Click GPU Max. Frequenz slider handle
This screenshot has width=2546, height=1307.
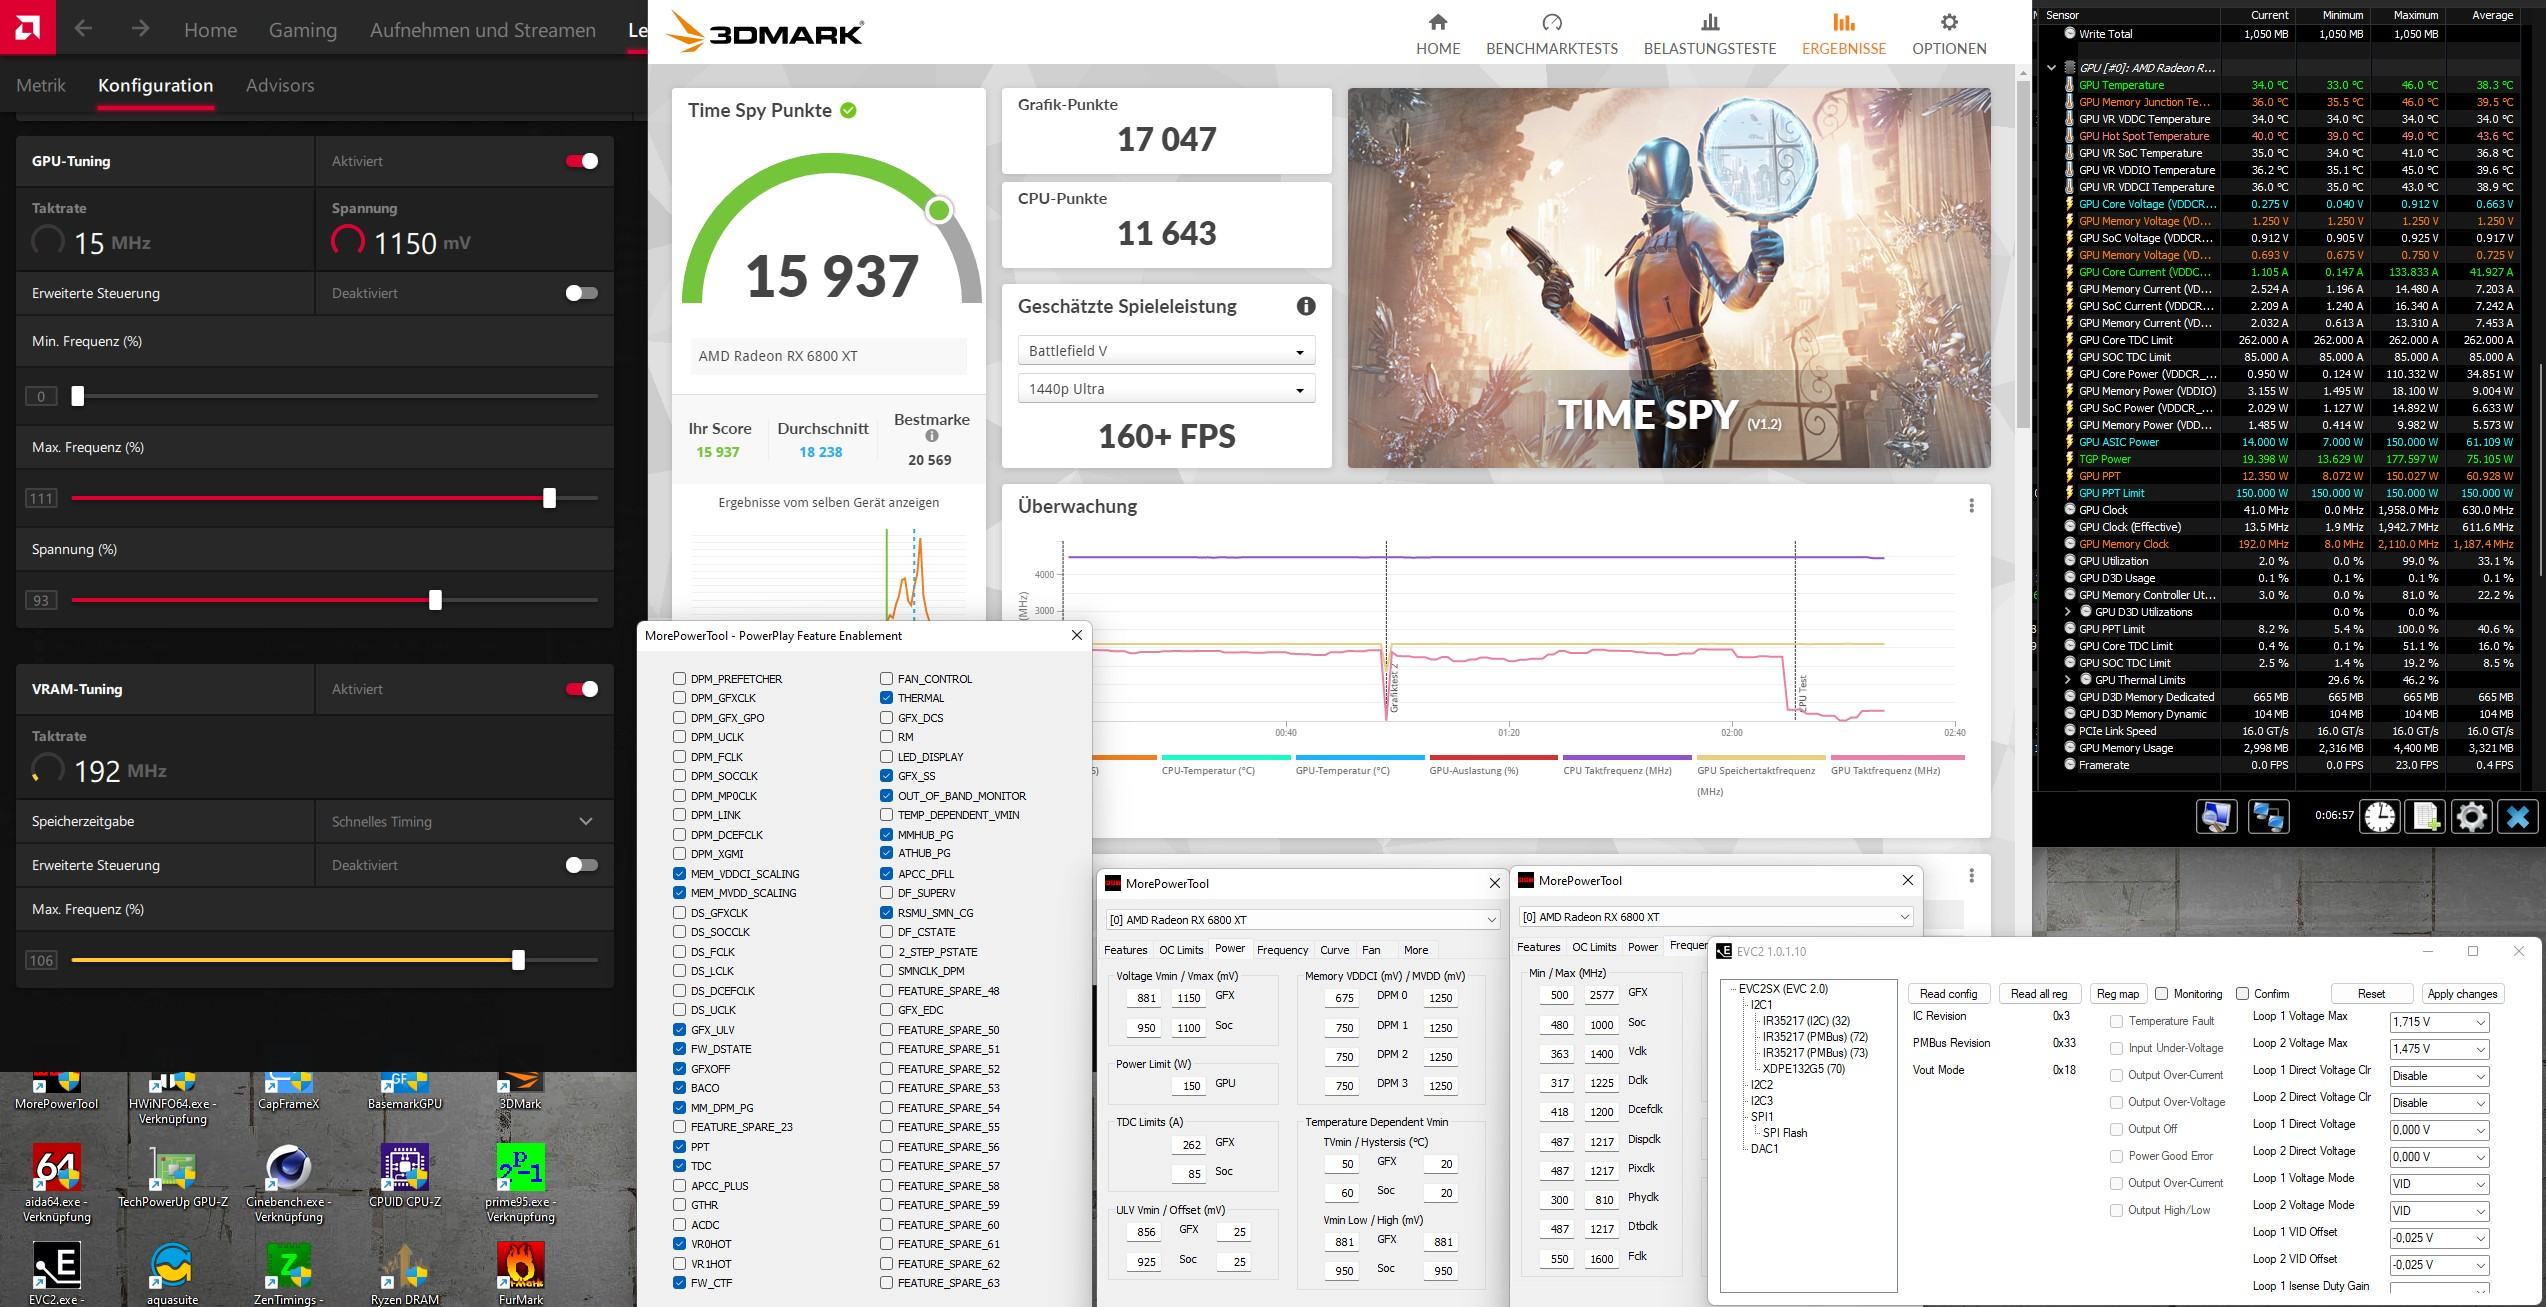549,497
